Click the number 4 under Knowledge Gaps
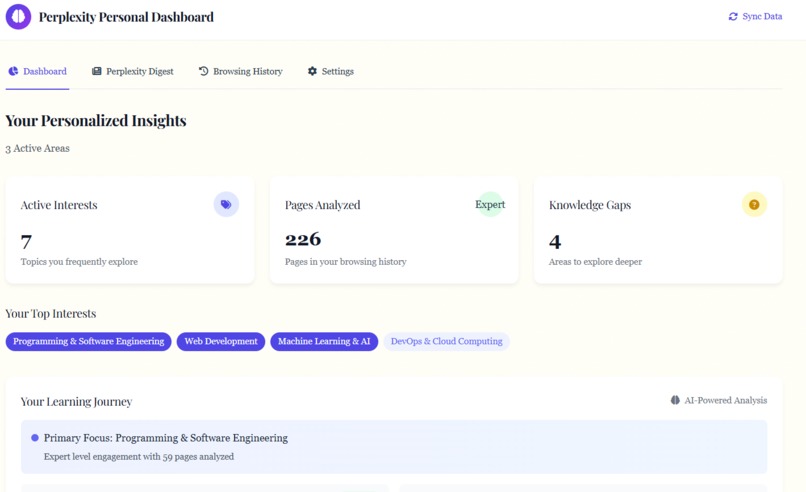806x492 pixels. click(x=555, y=242)
